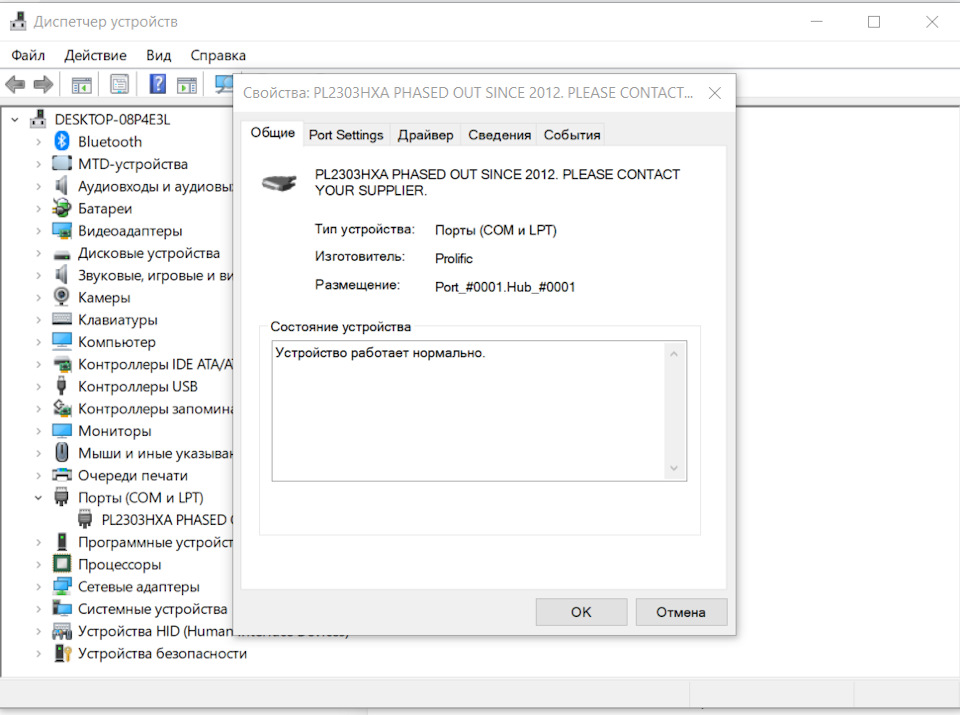Select the Общие tab
Image resolution: width=960 pixels, height=715 pixels.
[272, 133]
